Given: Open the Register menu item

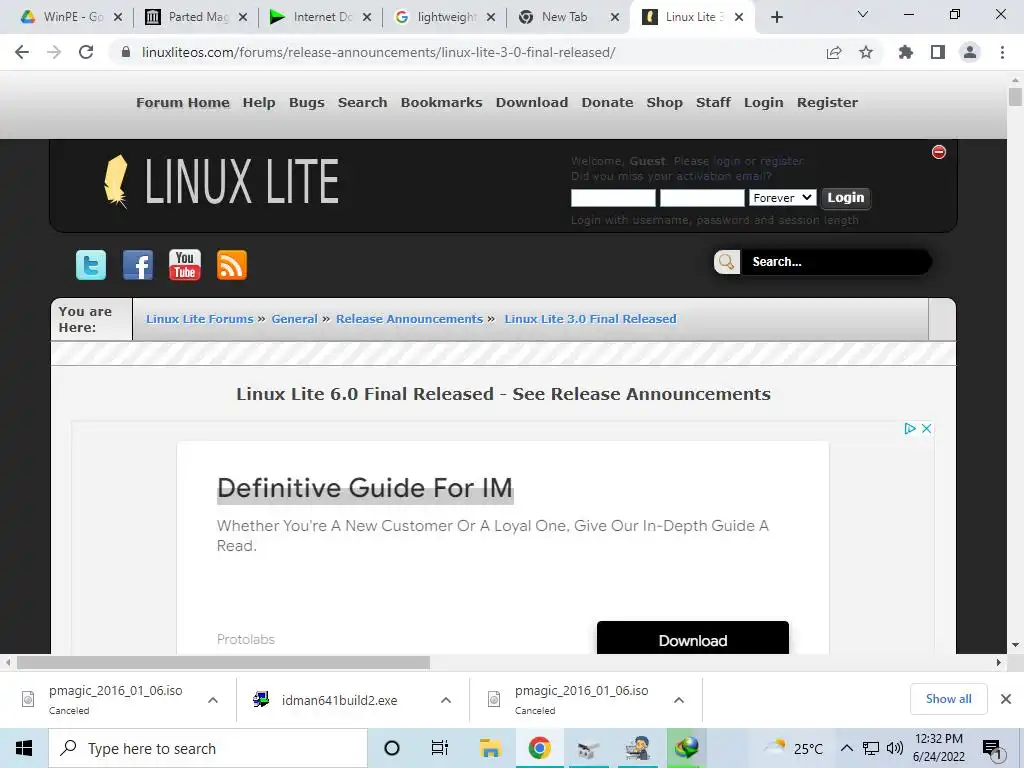Looking at the screenshot, I should 827,103.
